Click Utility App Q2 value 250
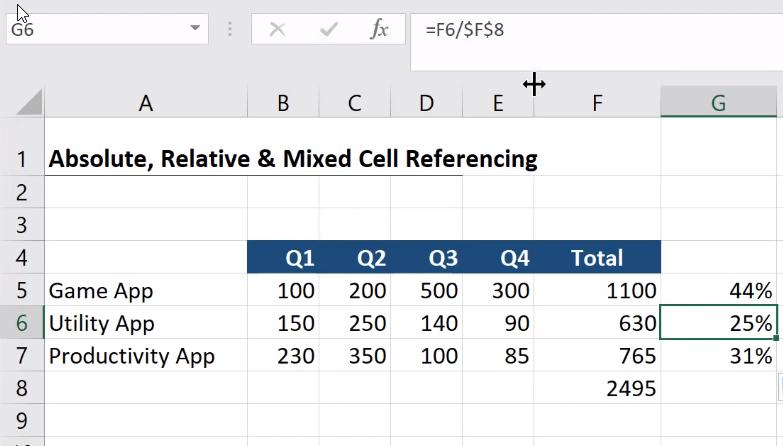 pos(355,323)
